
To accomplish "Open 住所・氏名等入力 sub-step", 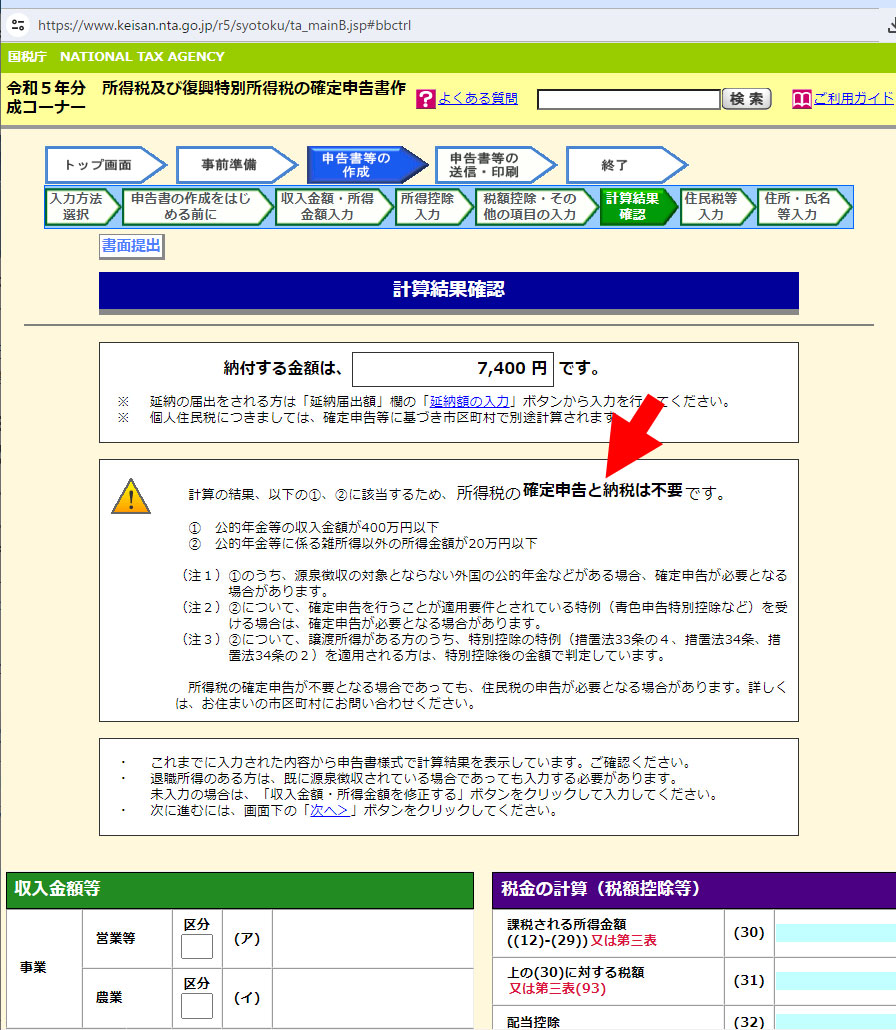I will (798, 206).
